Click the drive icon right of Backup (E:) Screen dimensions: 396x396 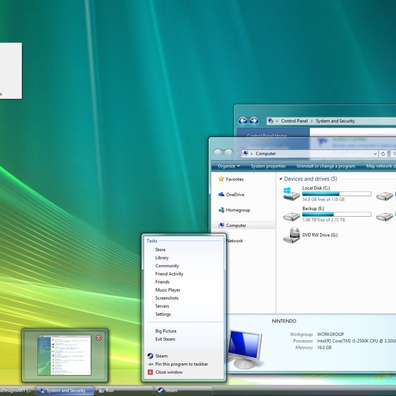pos(384,216)
